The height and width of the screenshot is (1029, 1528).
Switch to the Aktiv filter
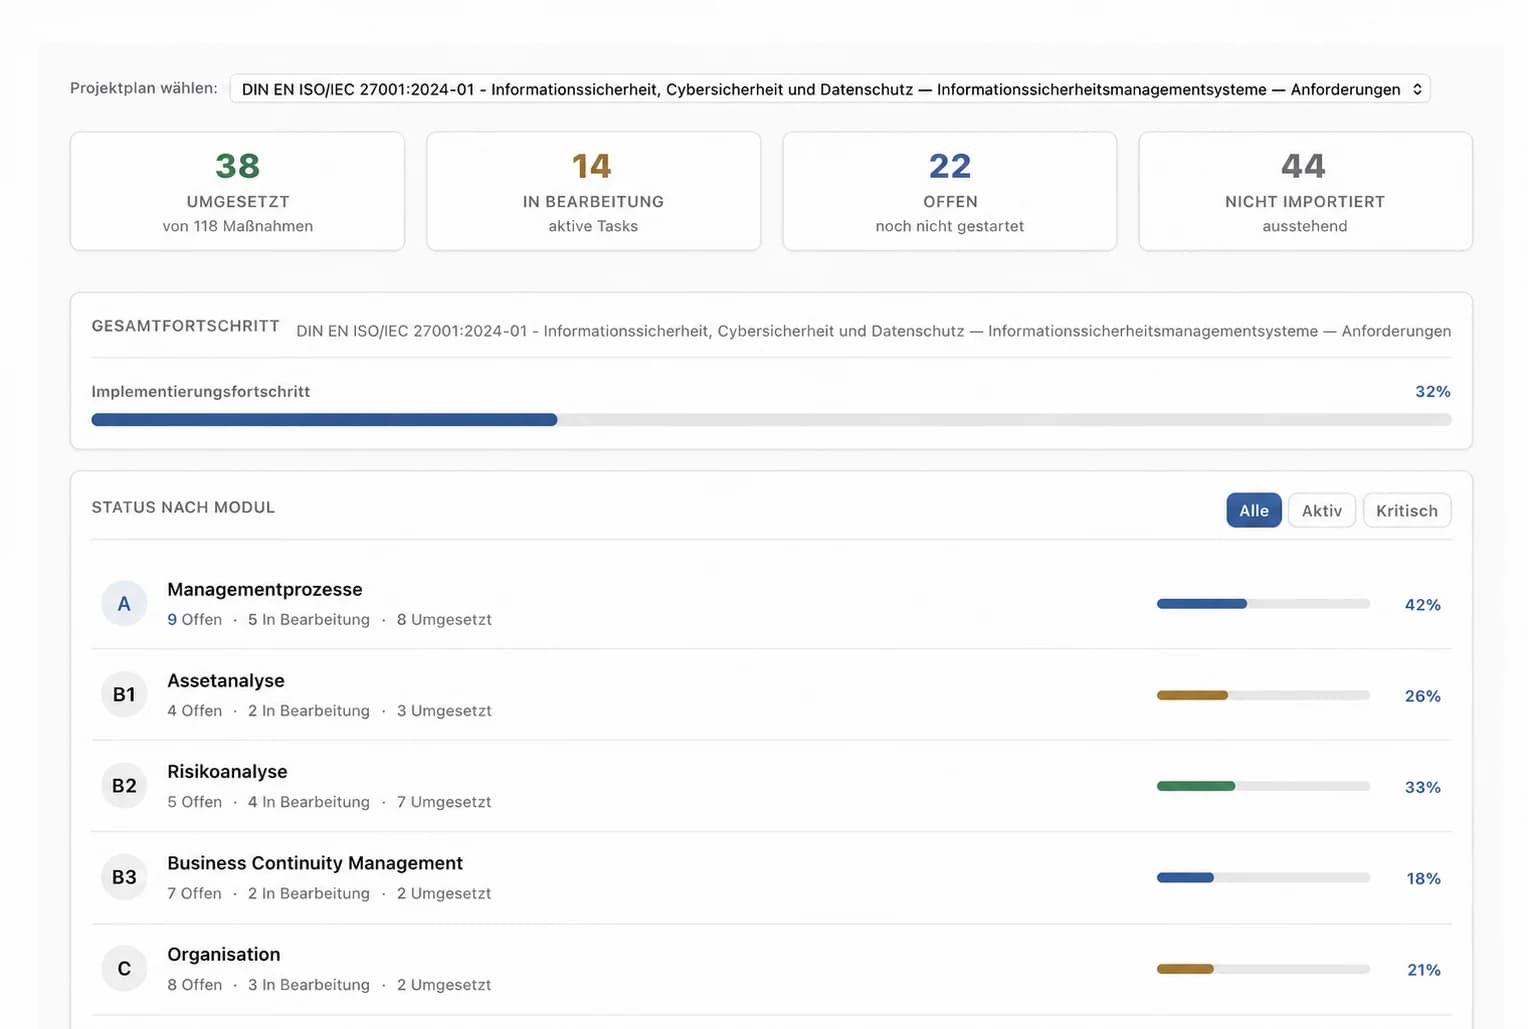1322,510
